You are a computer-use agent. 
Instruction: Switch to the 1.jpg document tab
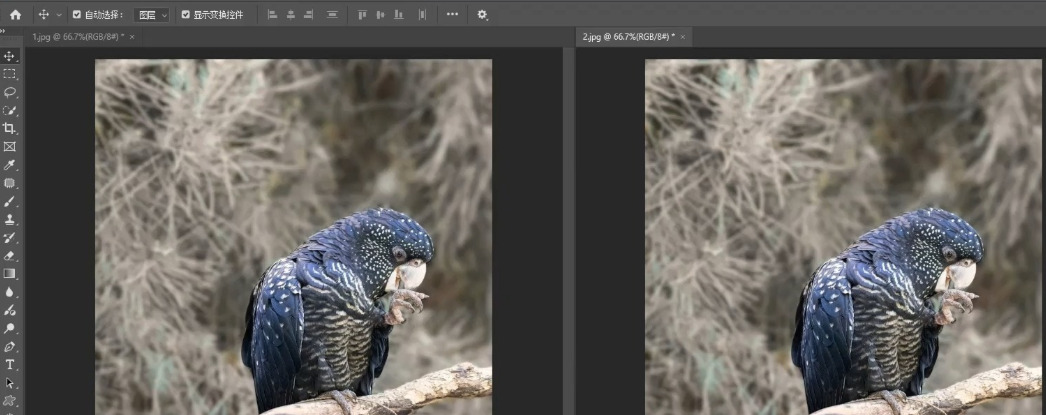(x=76, y=37)
